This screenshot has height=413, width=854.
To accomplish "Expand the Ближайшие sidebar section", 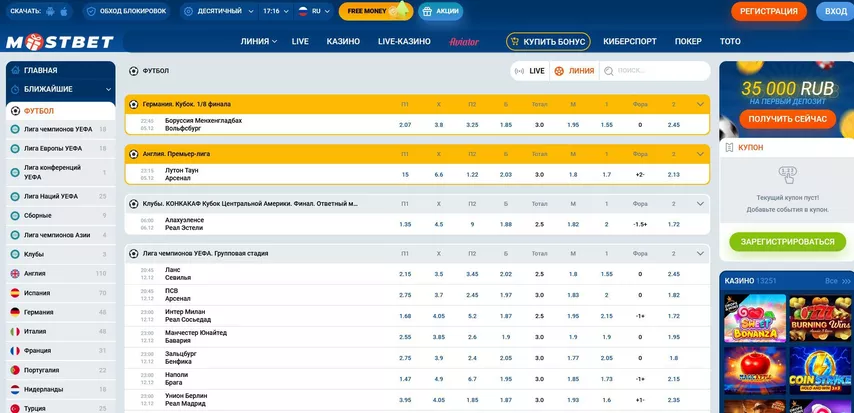I will click(109, 89).
